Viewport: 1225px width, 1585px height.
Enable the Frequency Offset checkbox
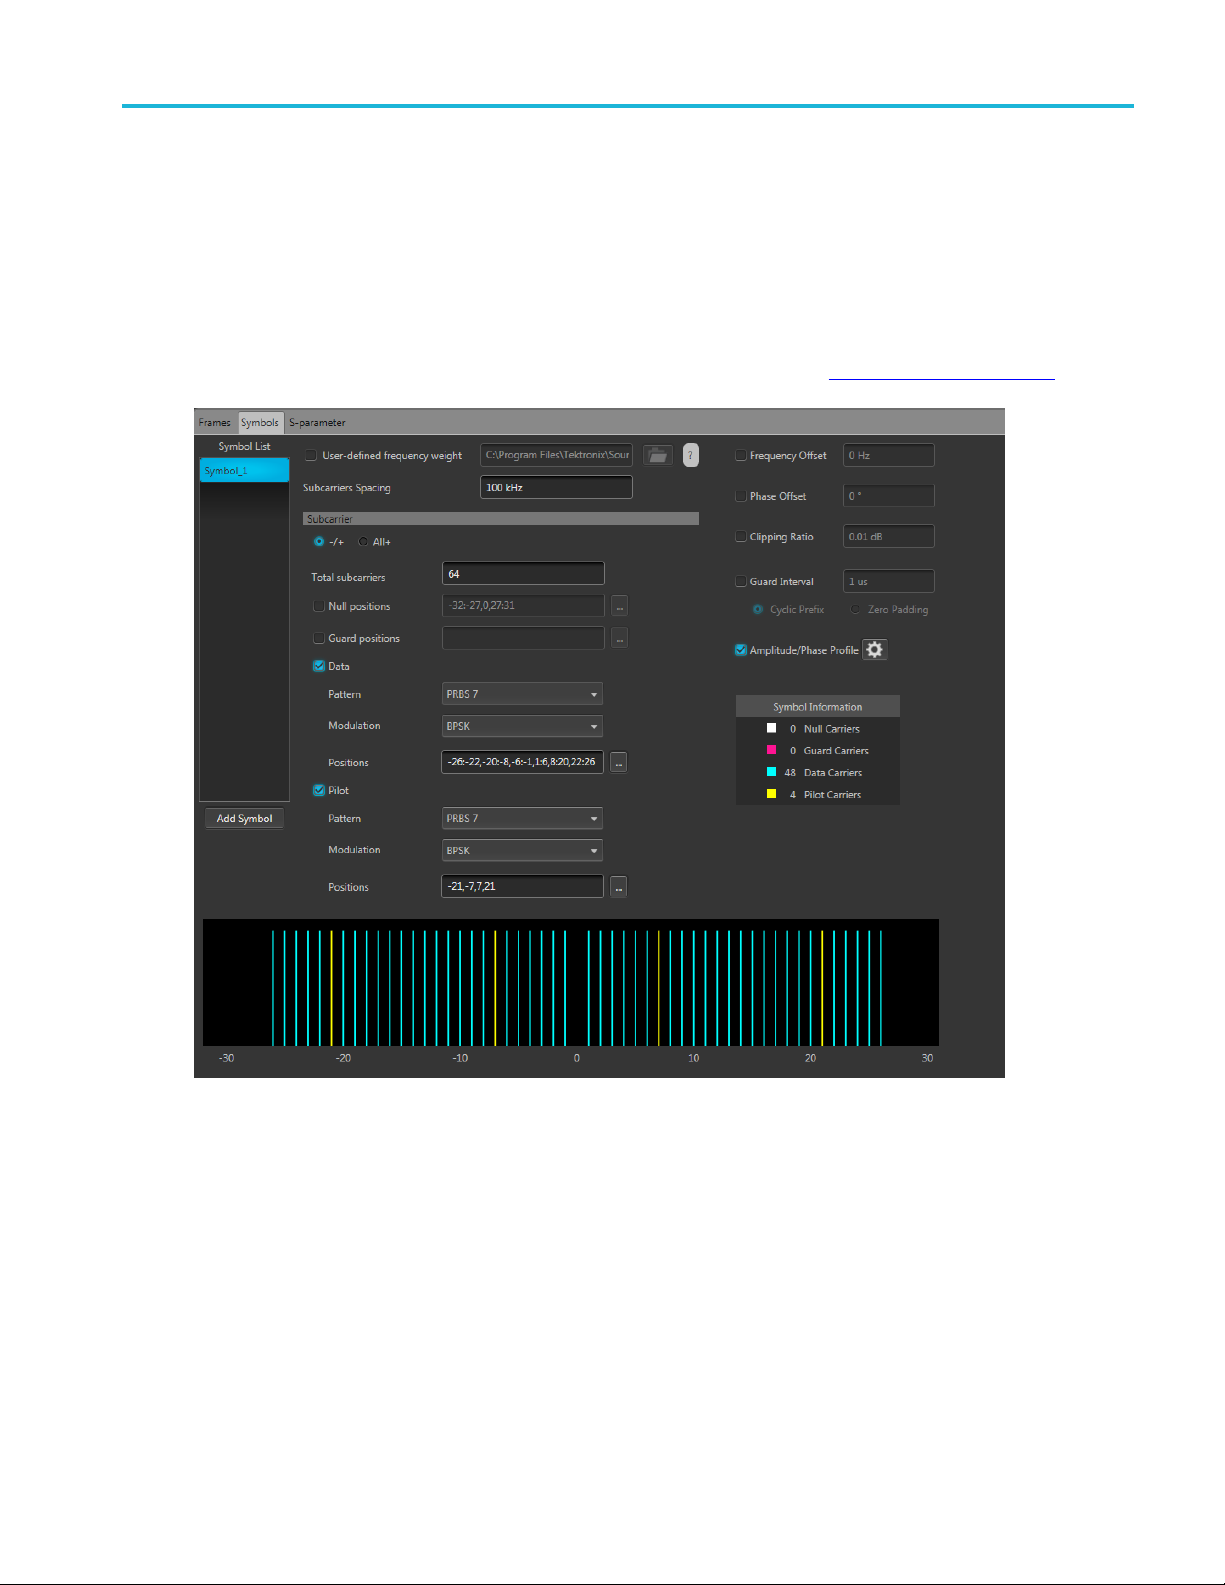pos(741,455)
